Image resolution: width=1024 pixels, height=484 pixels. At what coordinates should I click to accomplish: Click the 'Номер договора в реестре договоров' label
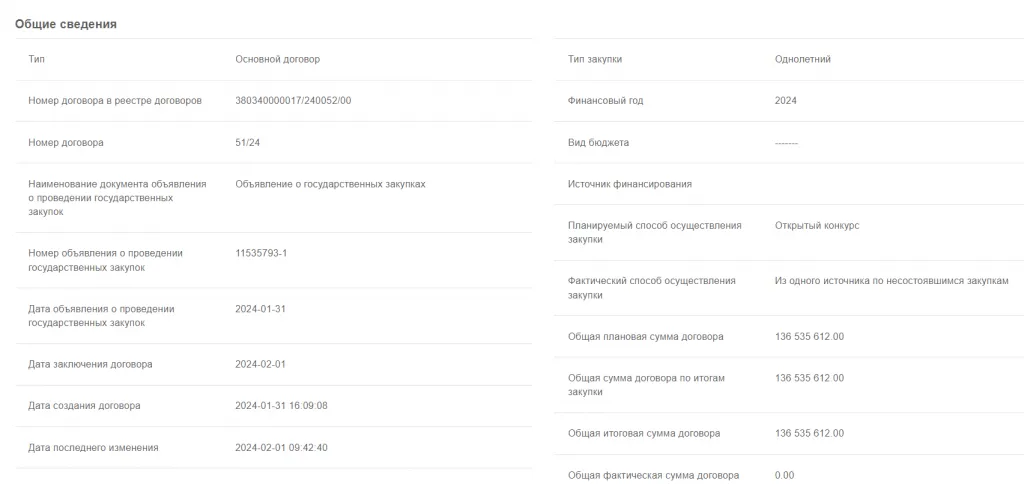pos(115,101)
